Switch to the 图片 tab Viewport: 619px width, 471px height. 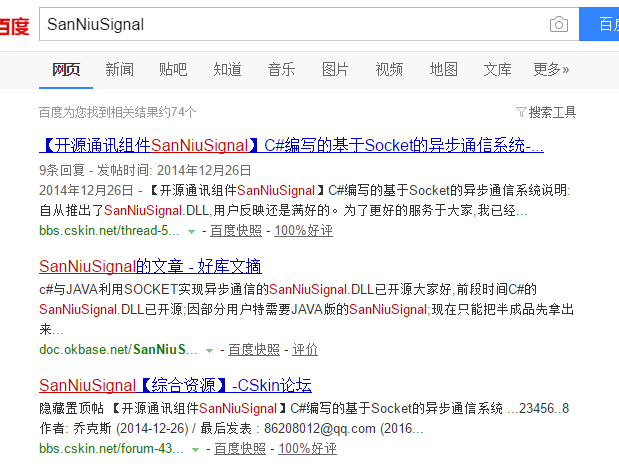(x=335, y=69)
